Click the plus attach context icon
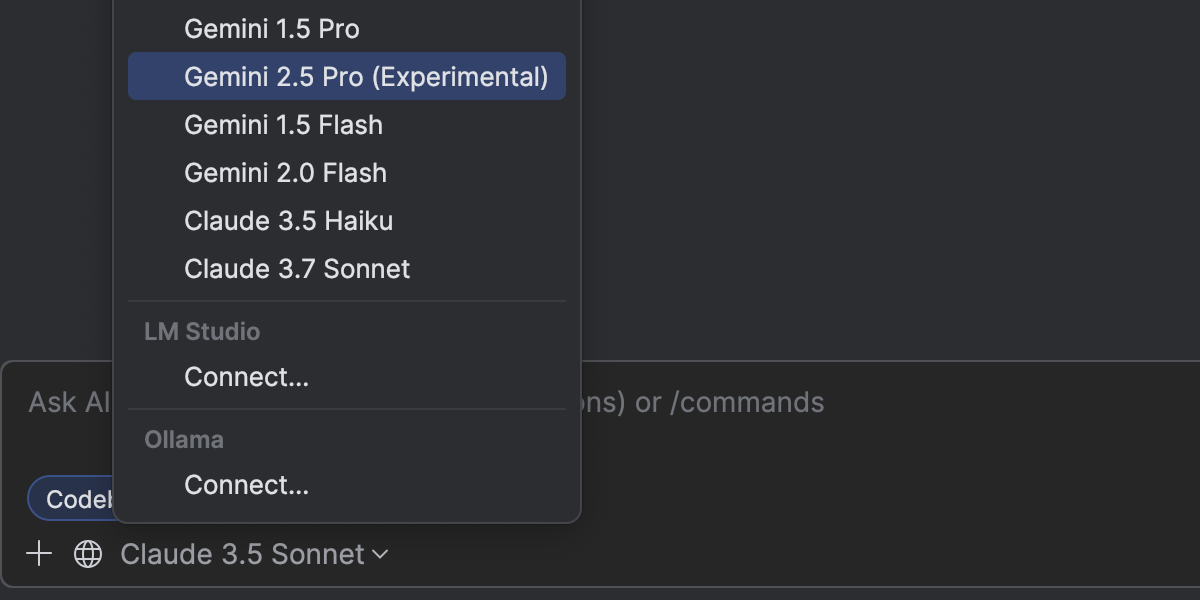The width and height of the screenshot is (1200, 600). pos(38,554)
